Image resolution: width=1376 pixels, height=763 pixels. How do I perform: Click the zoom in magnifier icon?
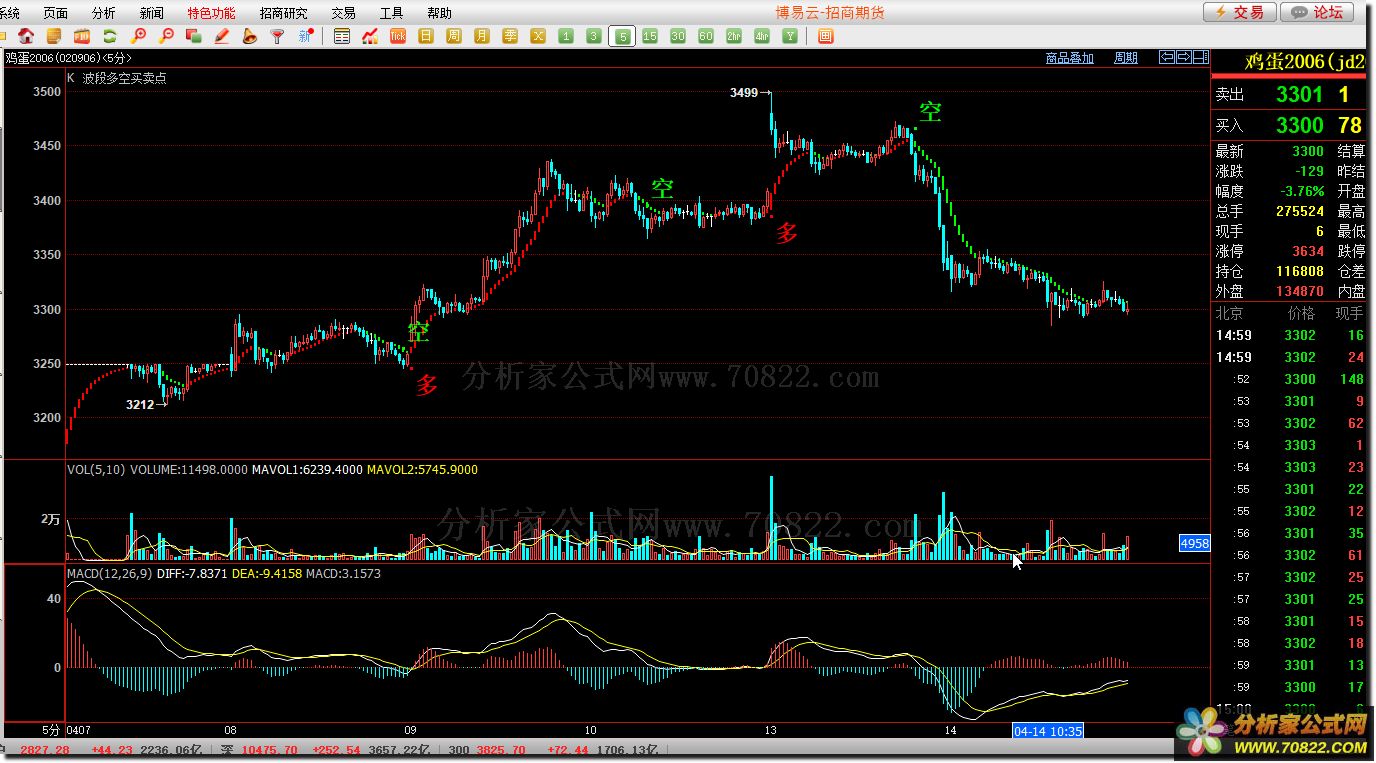139,36
